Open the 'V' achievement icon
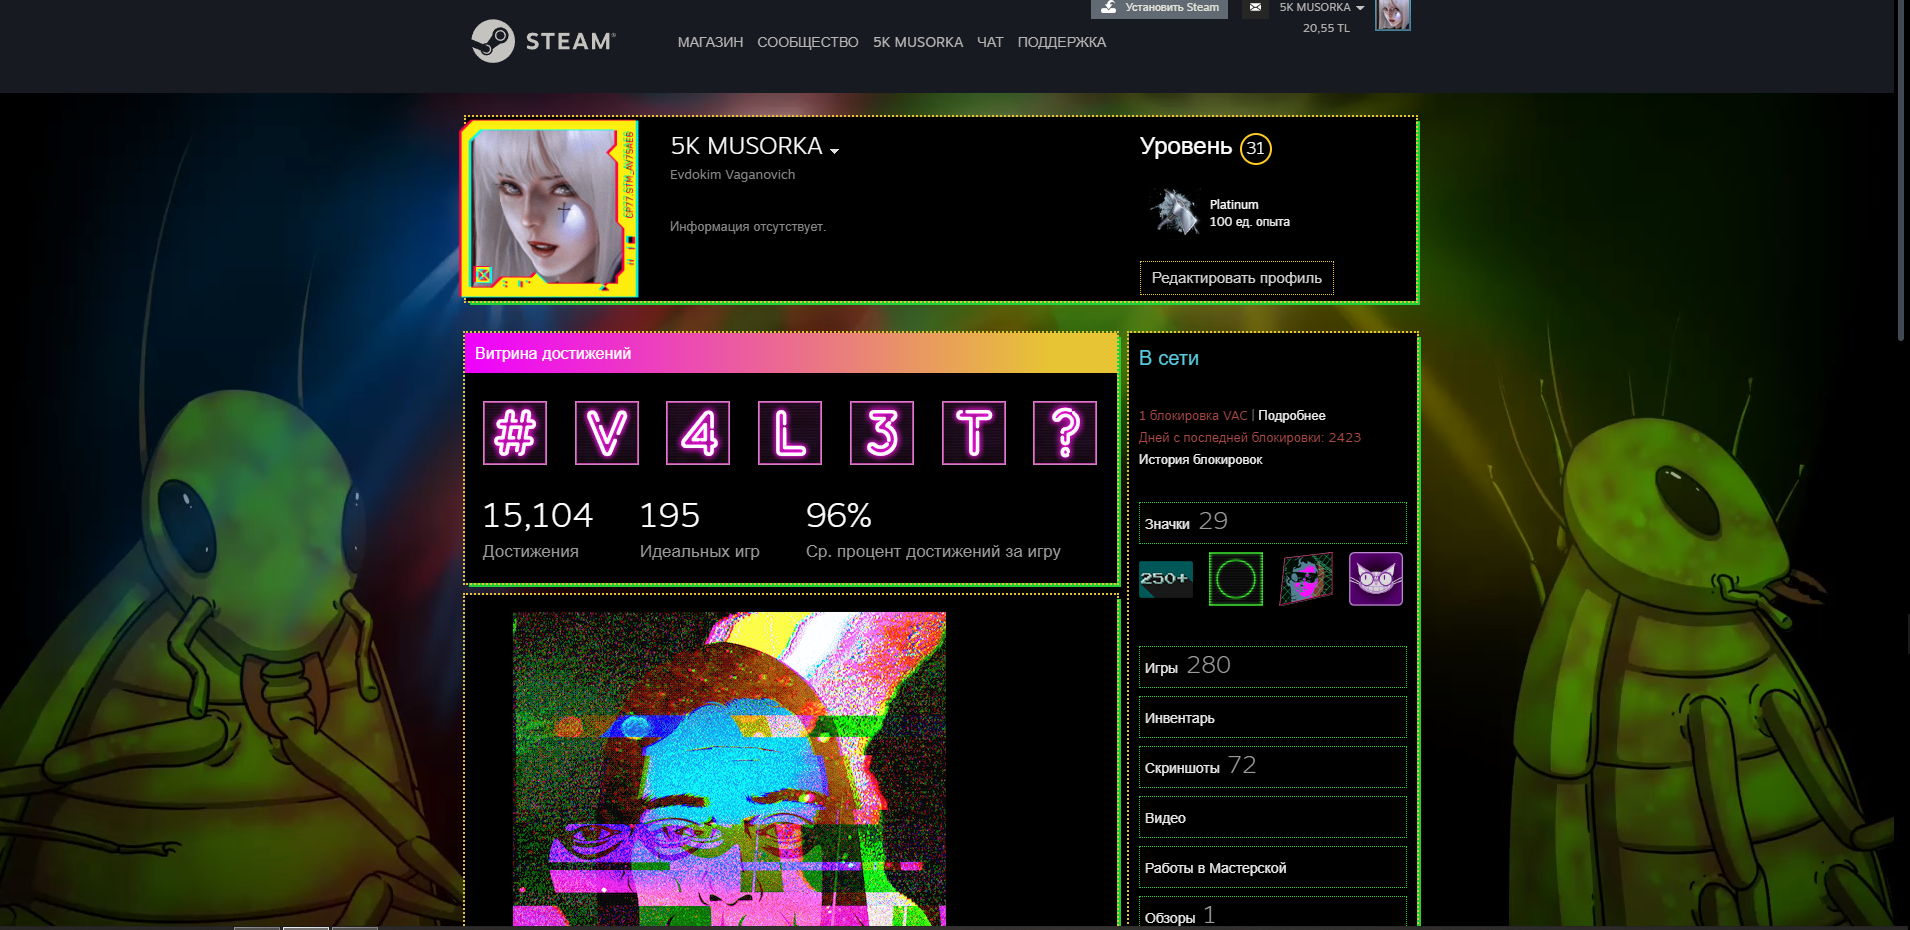 click(x=607, y=433)
